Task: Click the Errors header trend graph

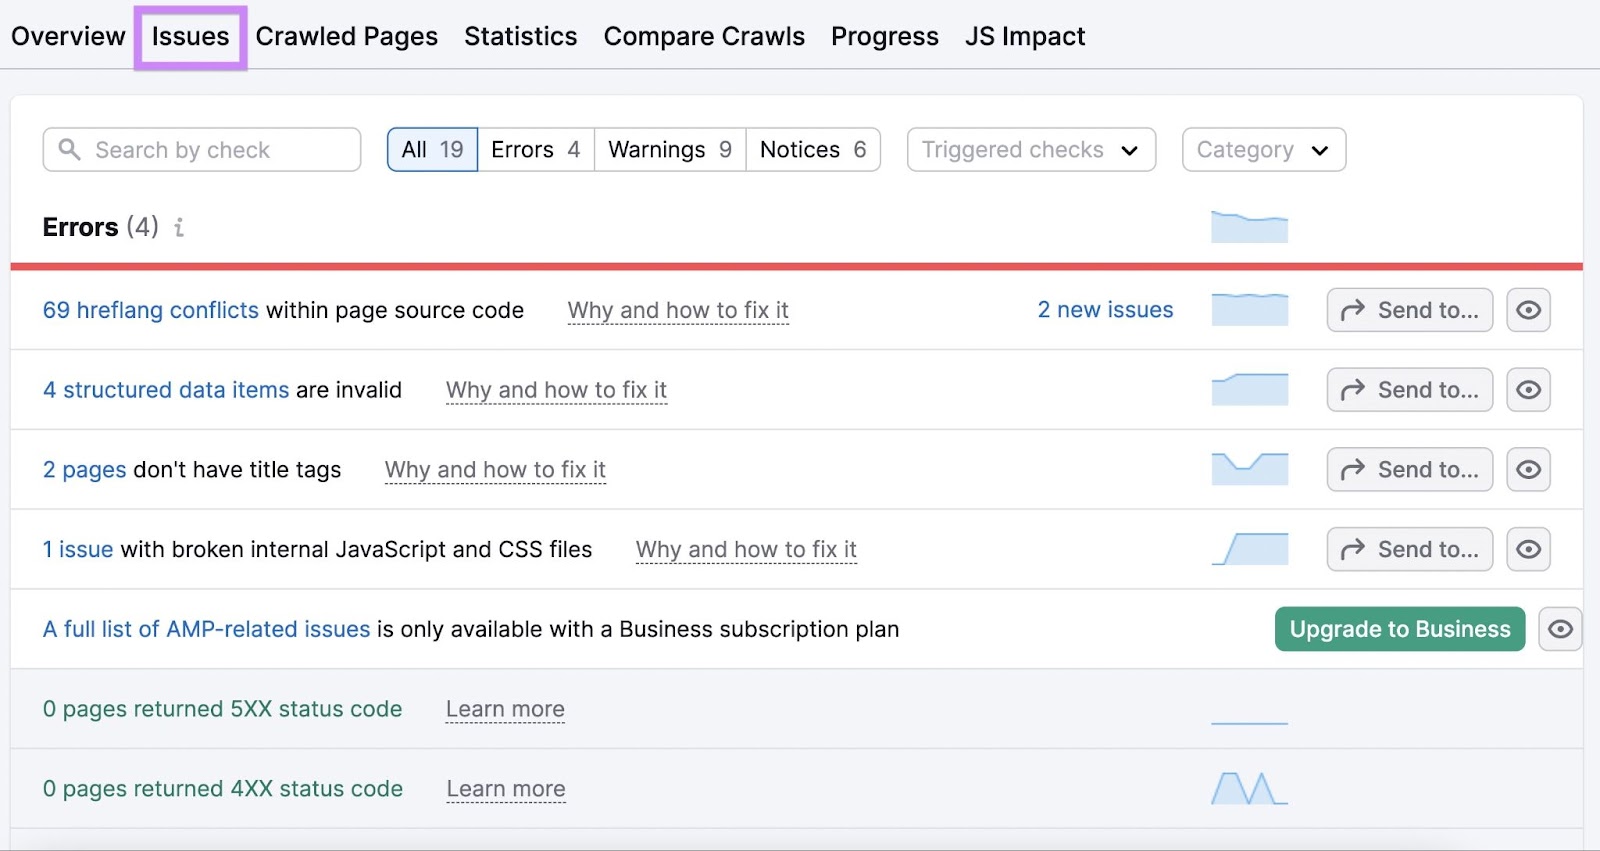Action: click(x=1249, y=227)
